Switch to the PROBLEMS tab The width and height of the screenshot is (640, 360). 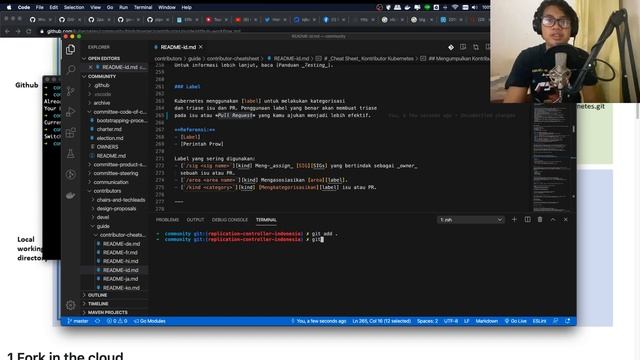pos(167,220)
